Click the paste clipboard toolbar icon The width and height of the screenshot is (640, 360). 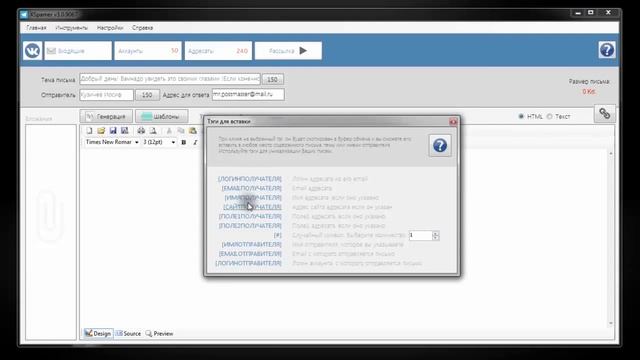192,131
